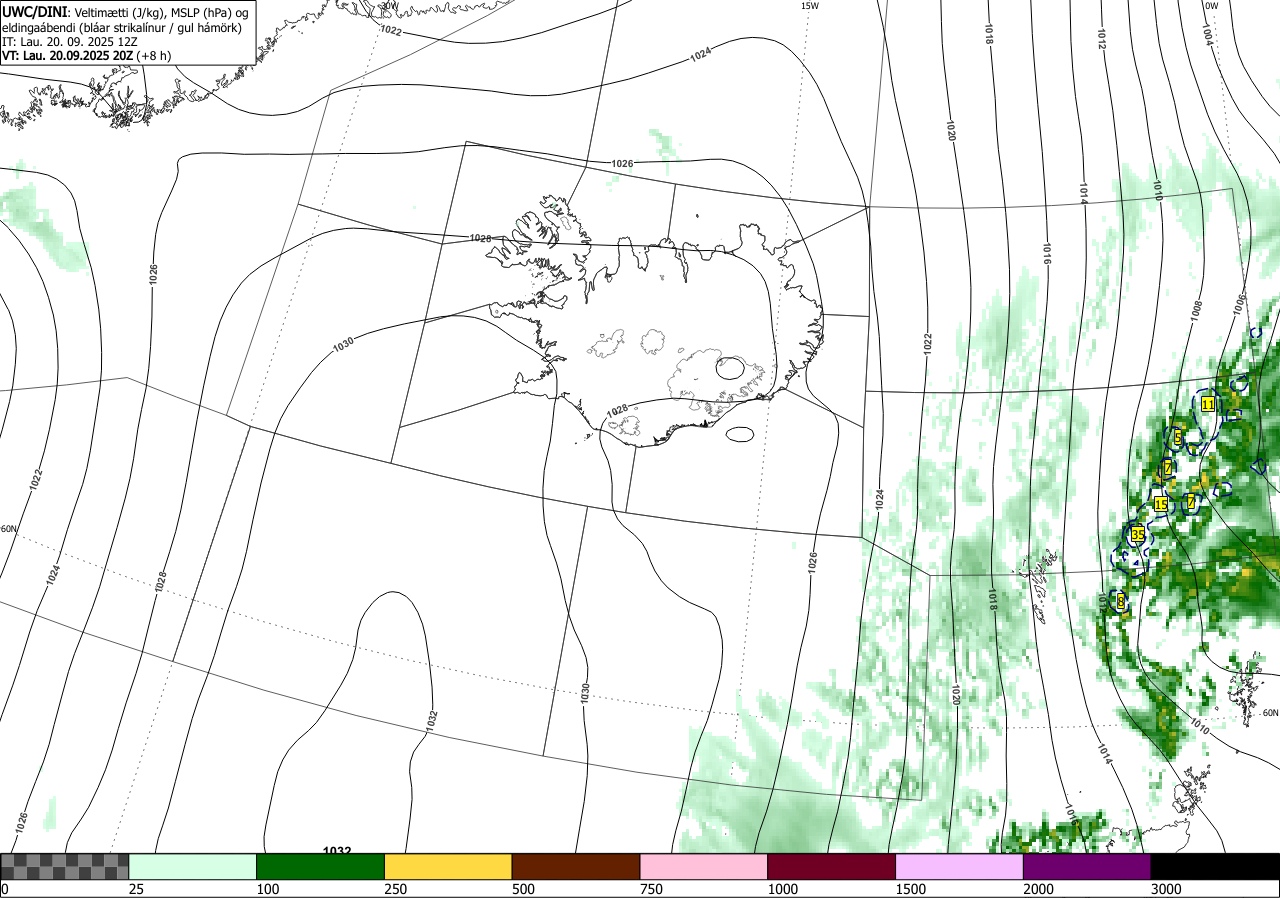Select the black above-3000 legend swatch
The height and width of the screenshot is (898, 1280).
pos(1215,866)
